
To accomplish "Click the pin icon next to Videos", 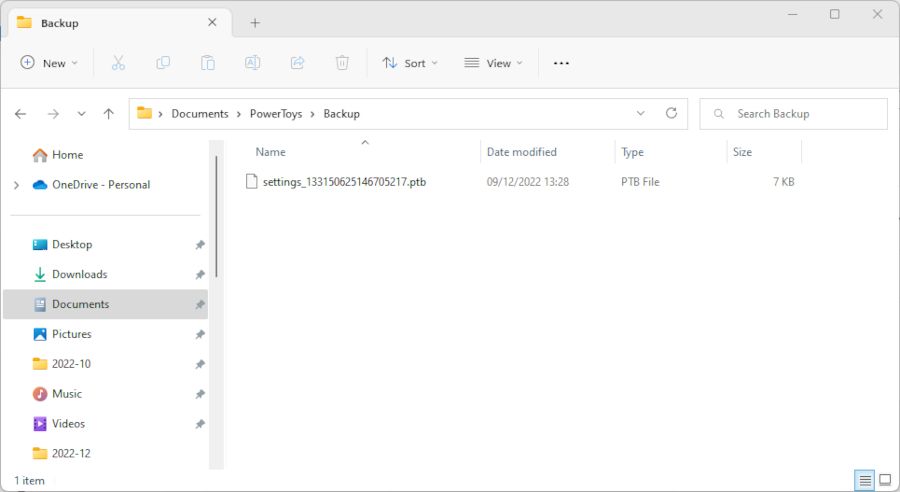I will pyautogui.click(x=200, y=424).
